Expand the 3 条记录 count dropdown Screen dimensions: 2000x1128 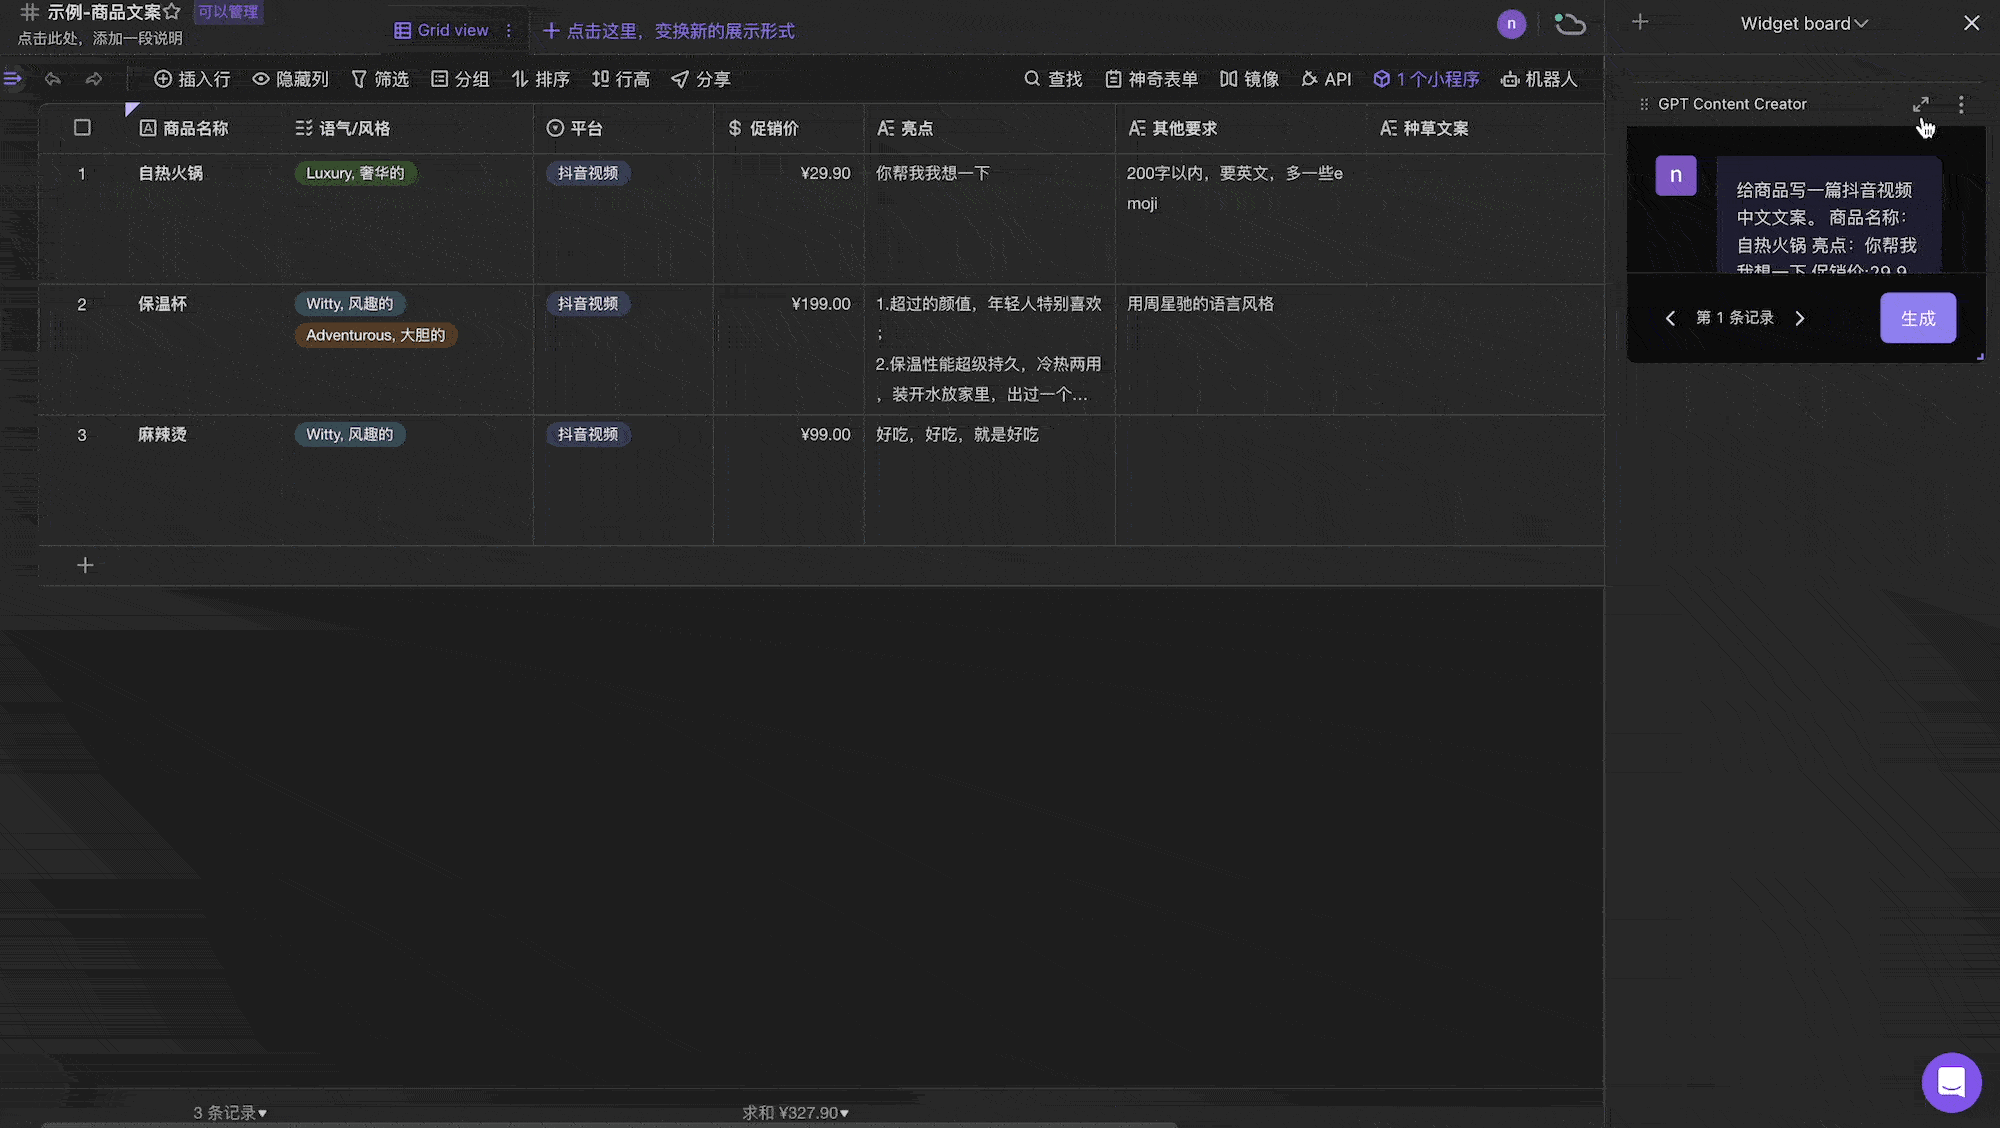click(230, 1112)
